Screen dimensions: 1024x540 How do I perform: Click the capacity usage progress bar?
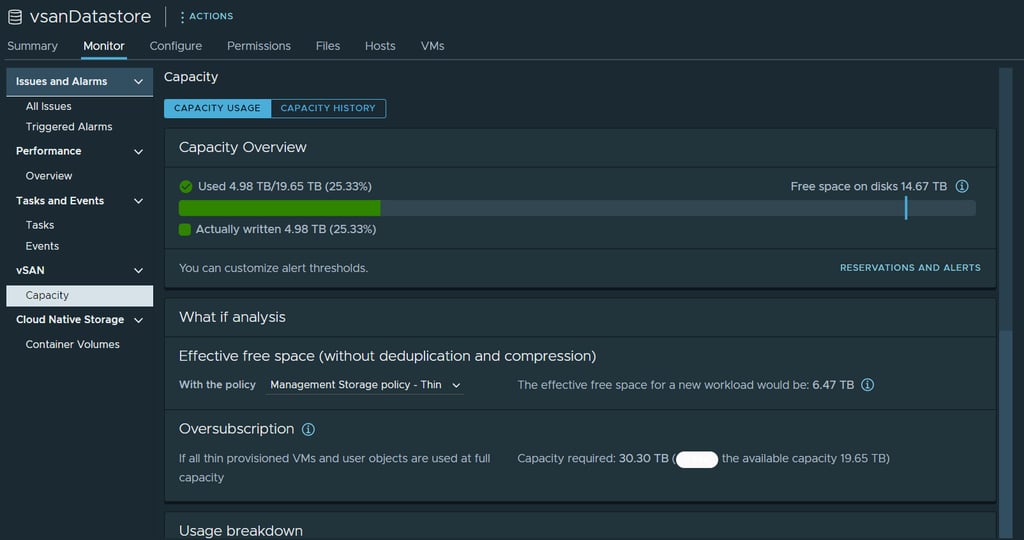pyautogui.click(x=577, y=208)
